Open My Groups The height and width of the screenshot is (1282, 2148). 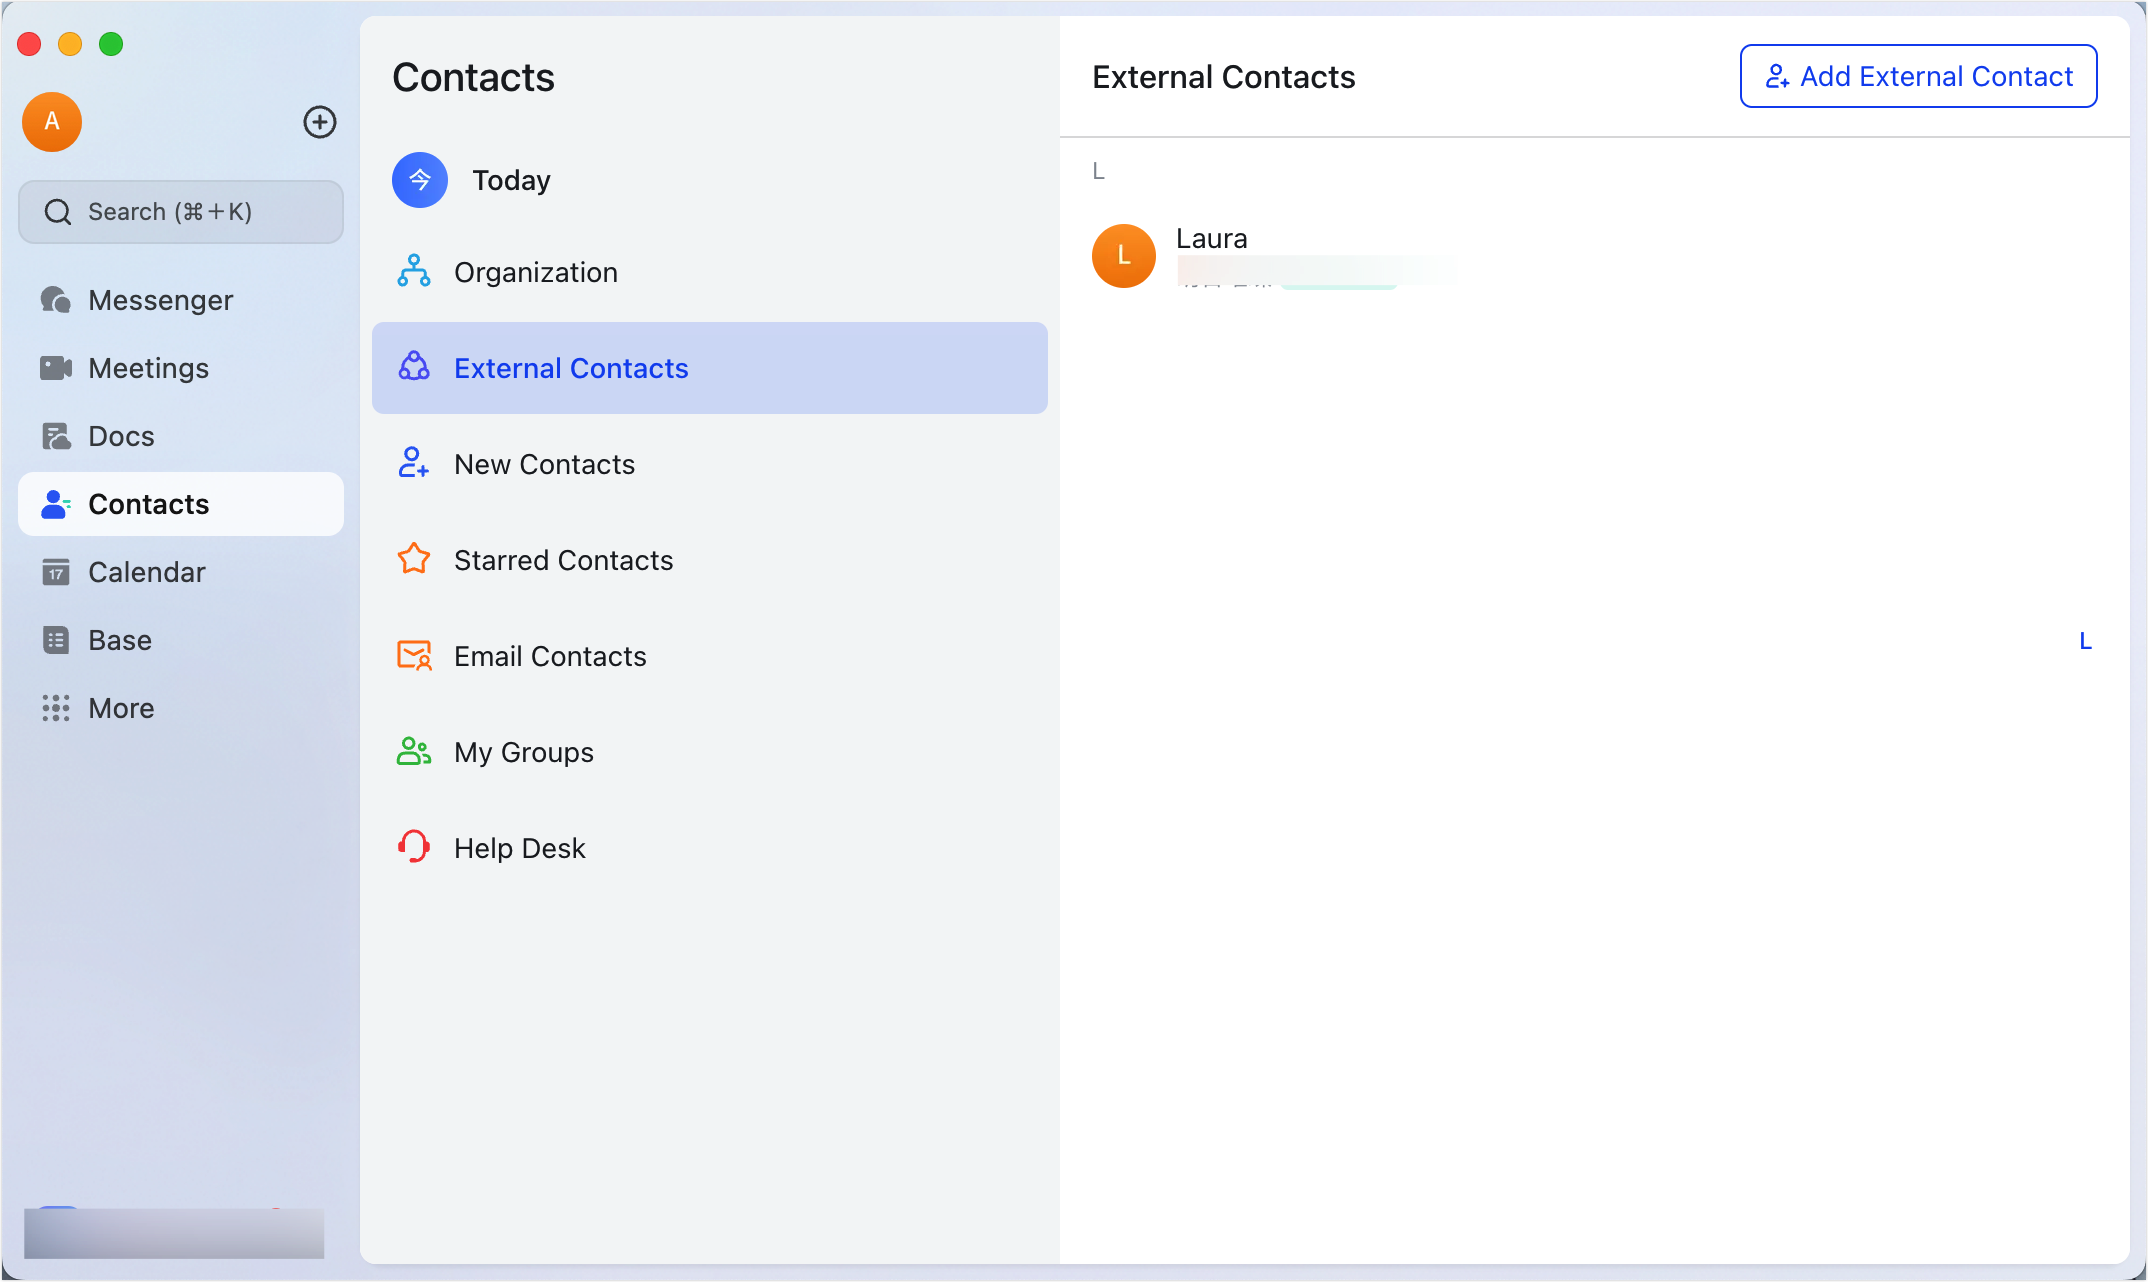tap(523, 751)
